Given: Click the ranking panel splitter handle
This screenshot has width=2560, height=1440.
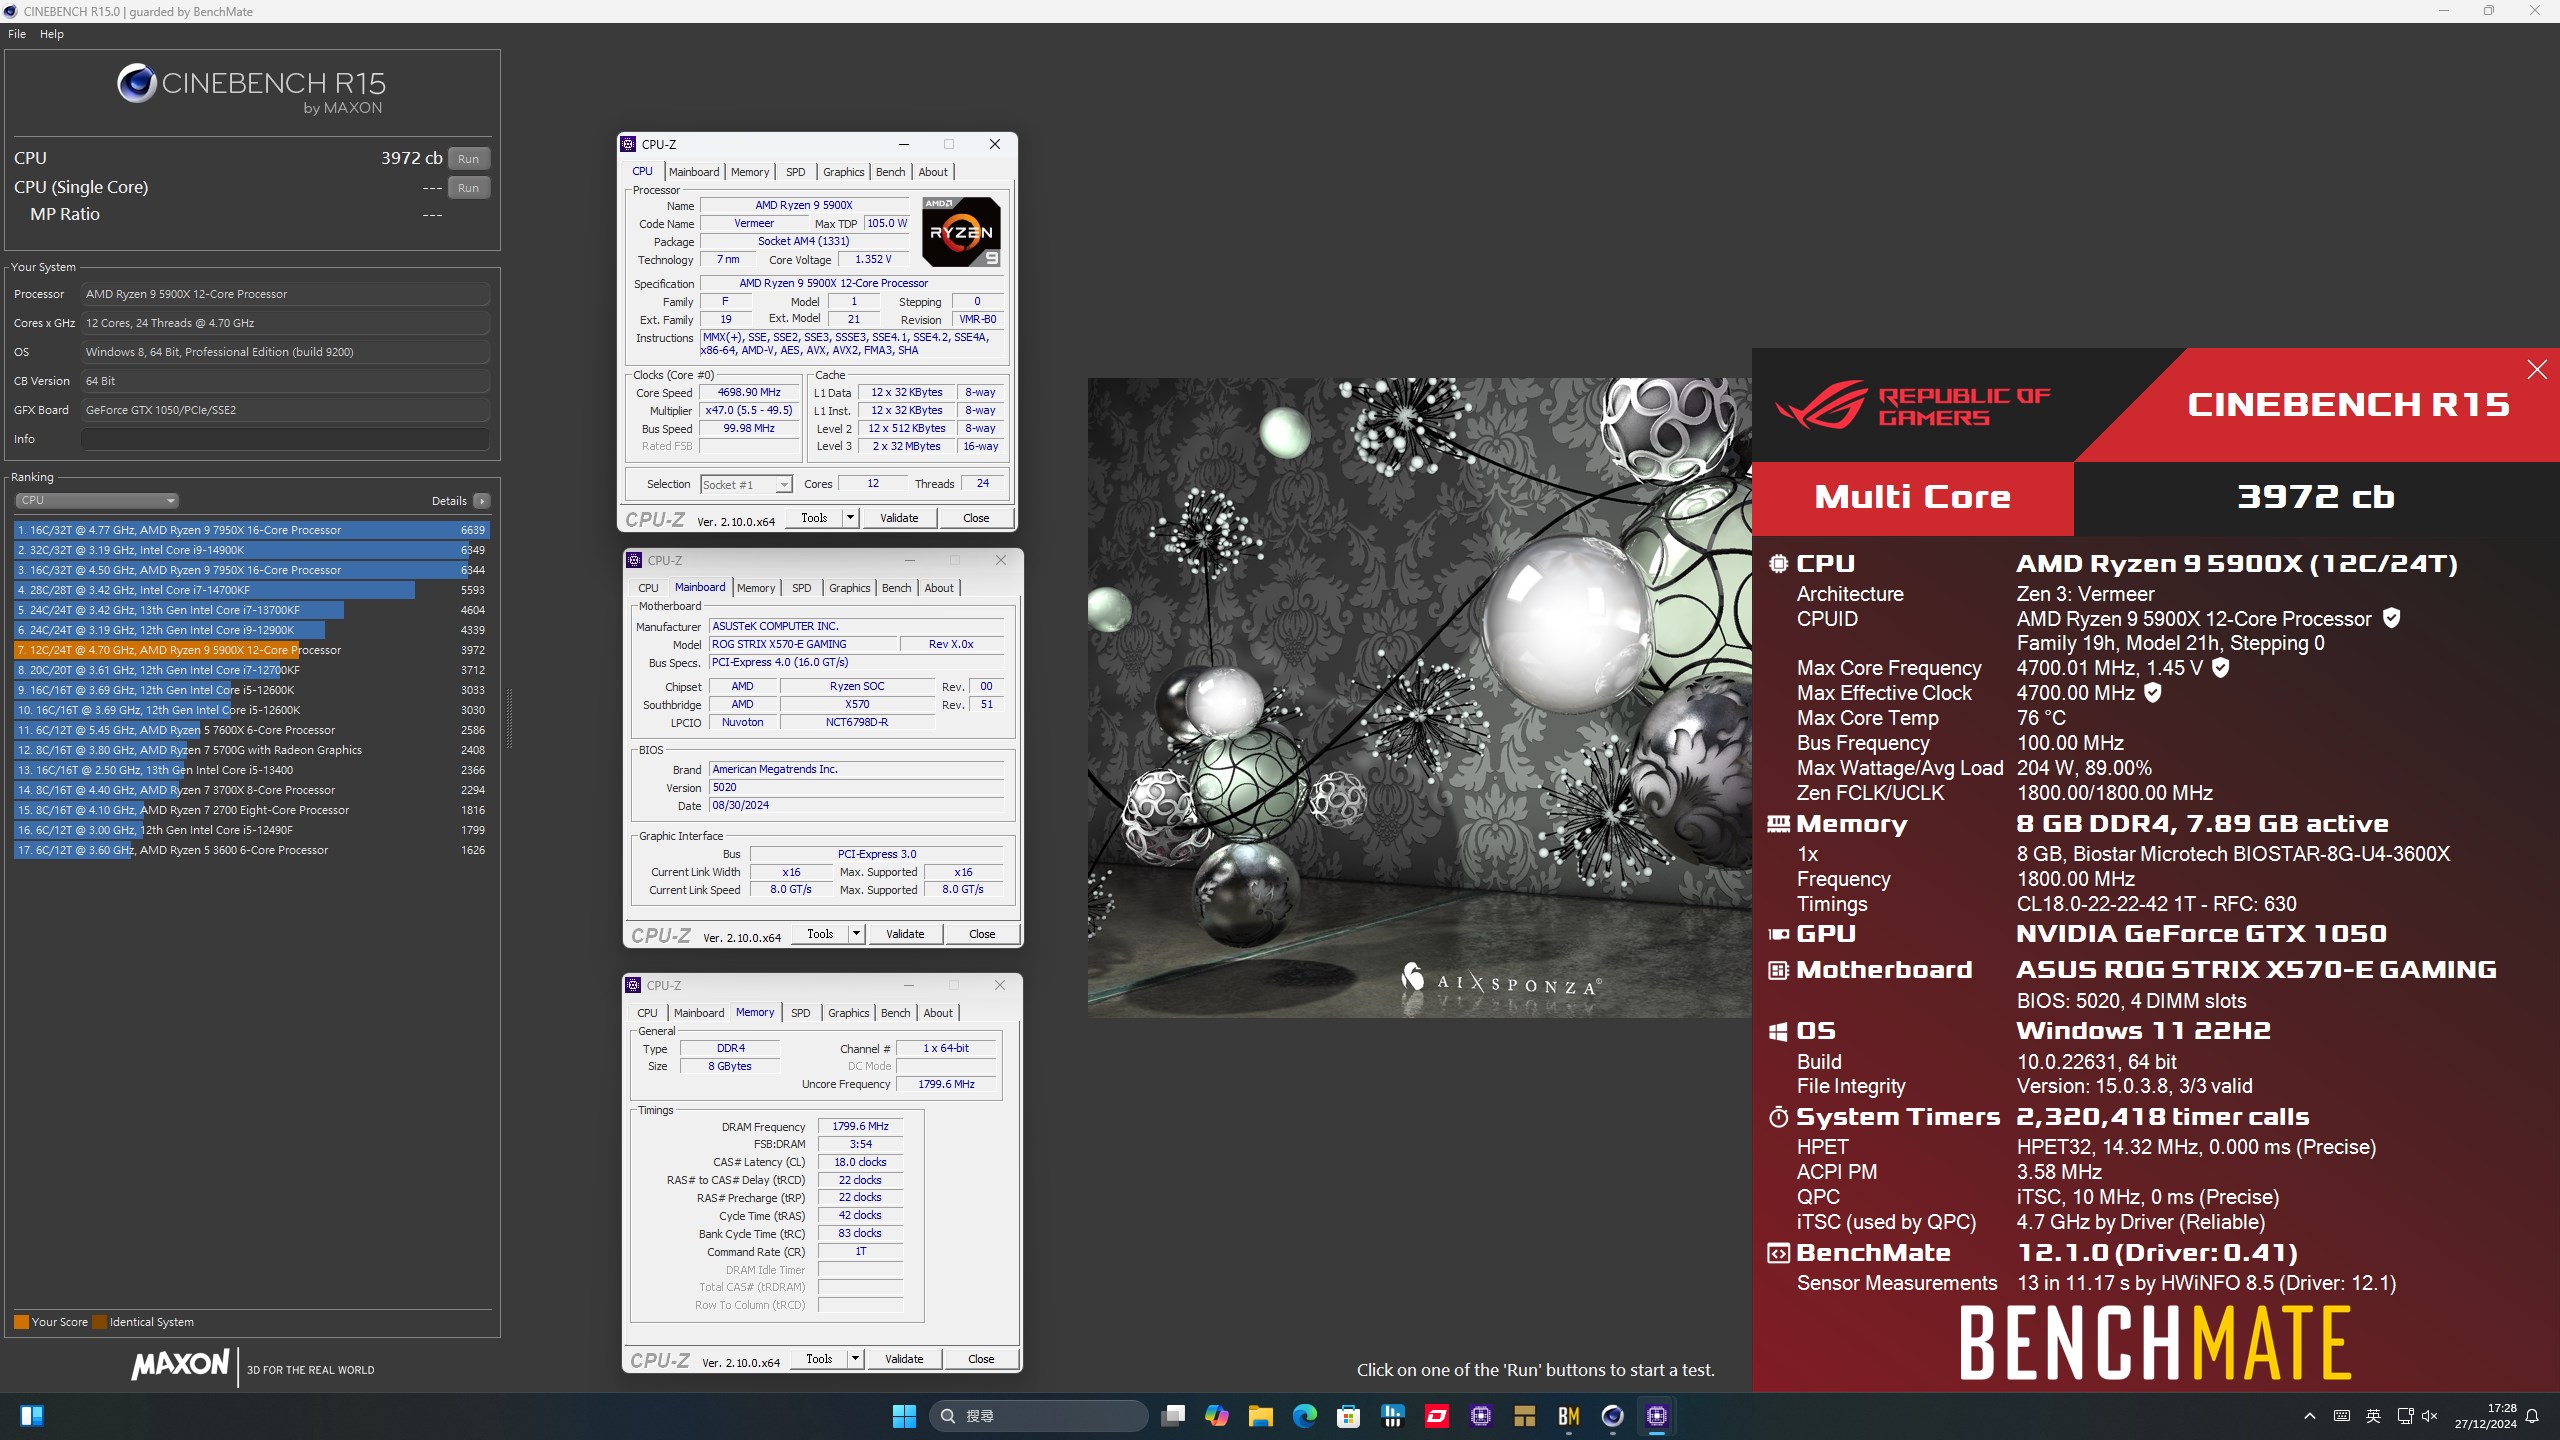Looking at the screenshot, I should (x=509, y=718).
